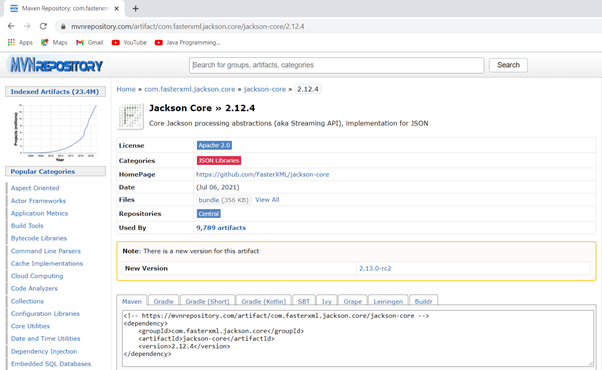This screenshot has width=602, height=370.
Task: Click the browser forward arrow
Action: coord(27,26)
